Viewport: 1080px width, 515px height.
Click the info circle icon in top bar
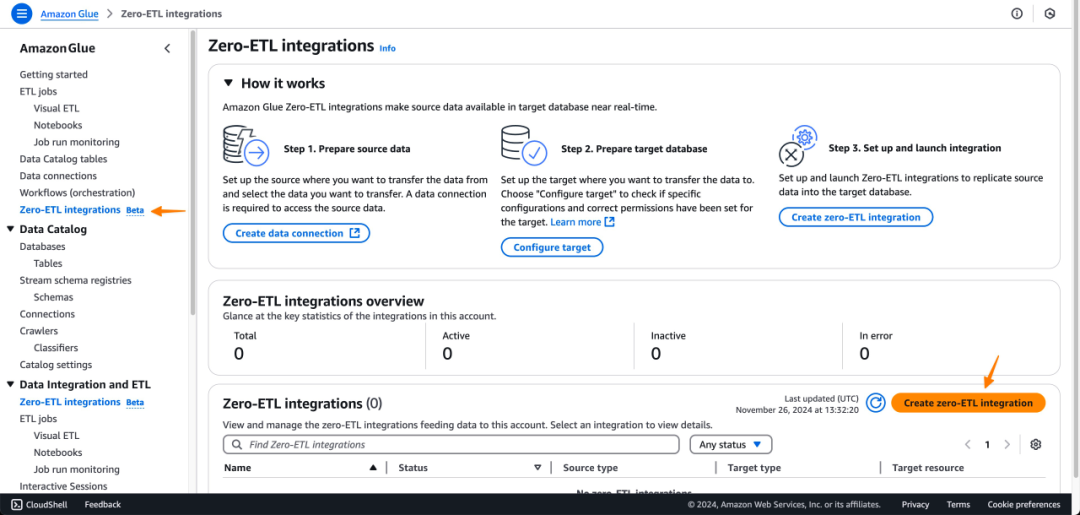[x=1017, y=14]
